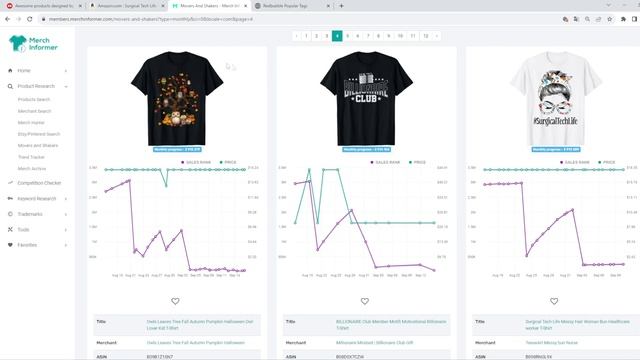Open the browser side panel icon
This screenshot has width=640, height=360.
click(x=635, y=19)
